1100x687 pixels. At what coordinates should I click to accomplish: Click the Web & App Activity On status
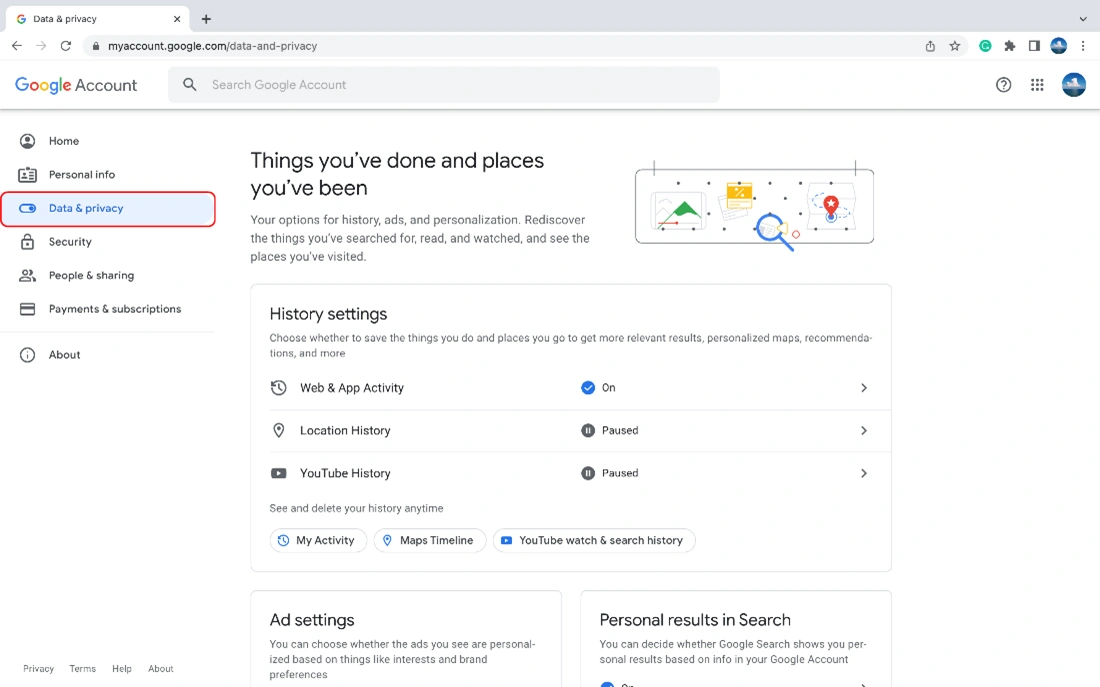coord(598,388)
